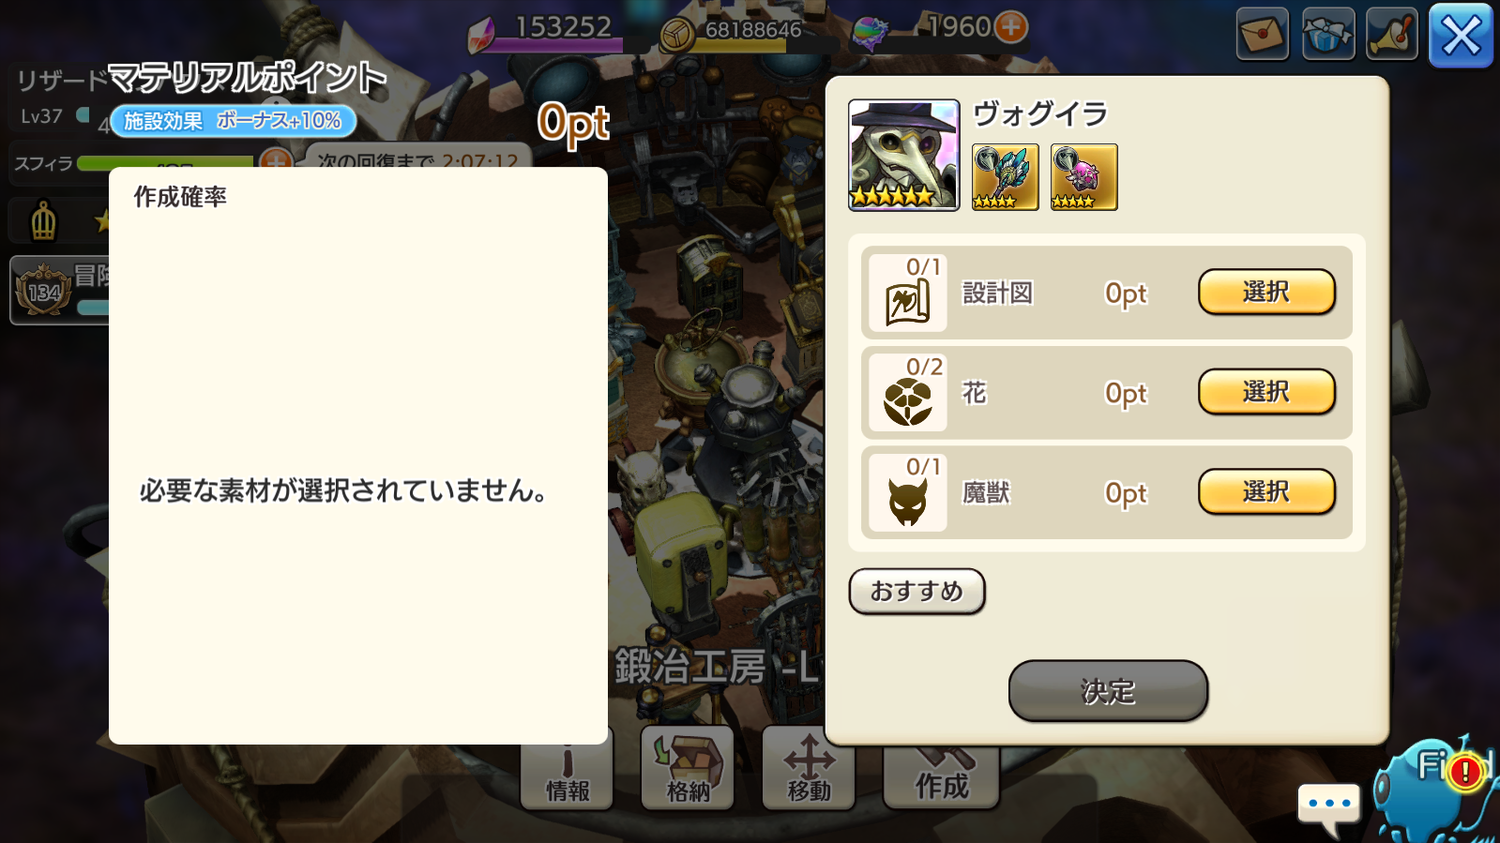
Task: Select the 移動 move menu item
Action: [809, 768]
